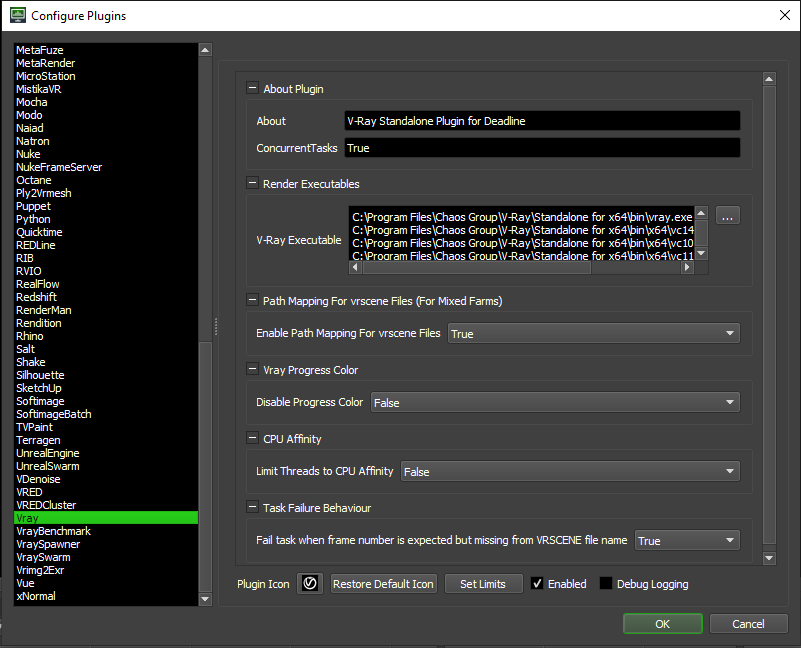Image resolution: width=801 pixels, height=648 pixels.
Task: Select the vray.exe path in executable list
Action: (522, 217)
